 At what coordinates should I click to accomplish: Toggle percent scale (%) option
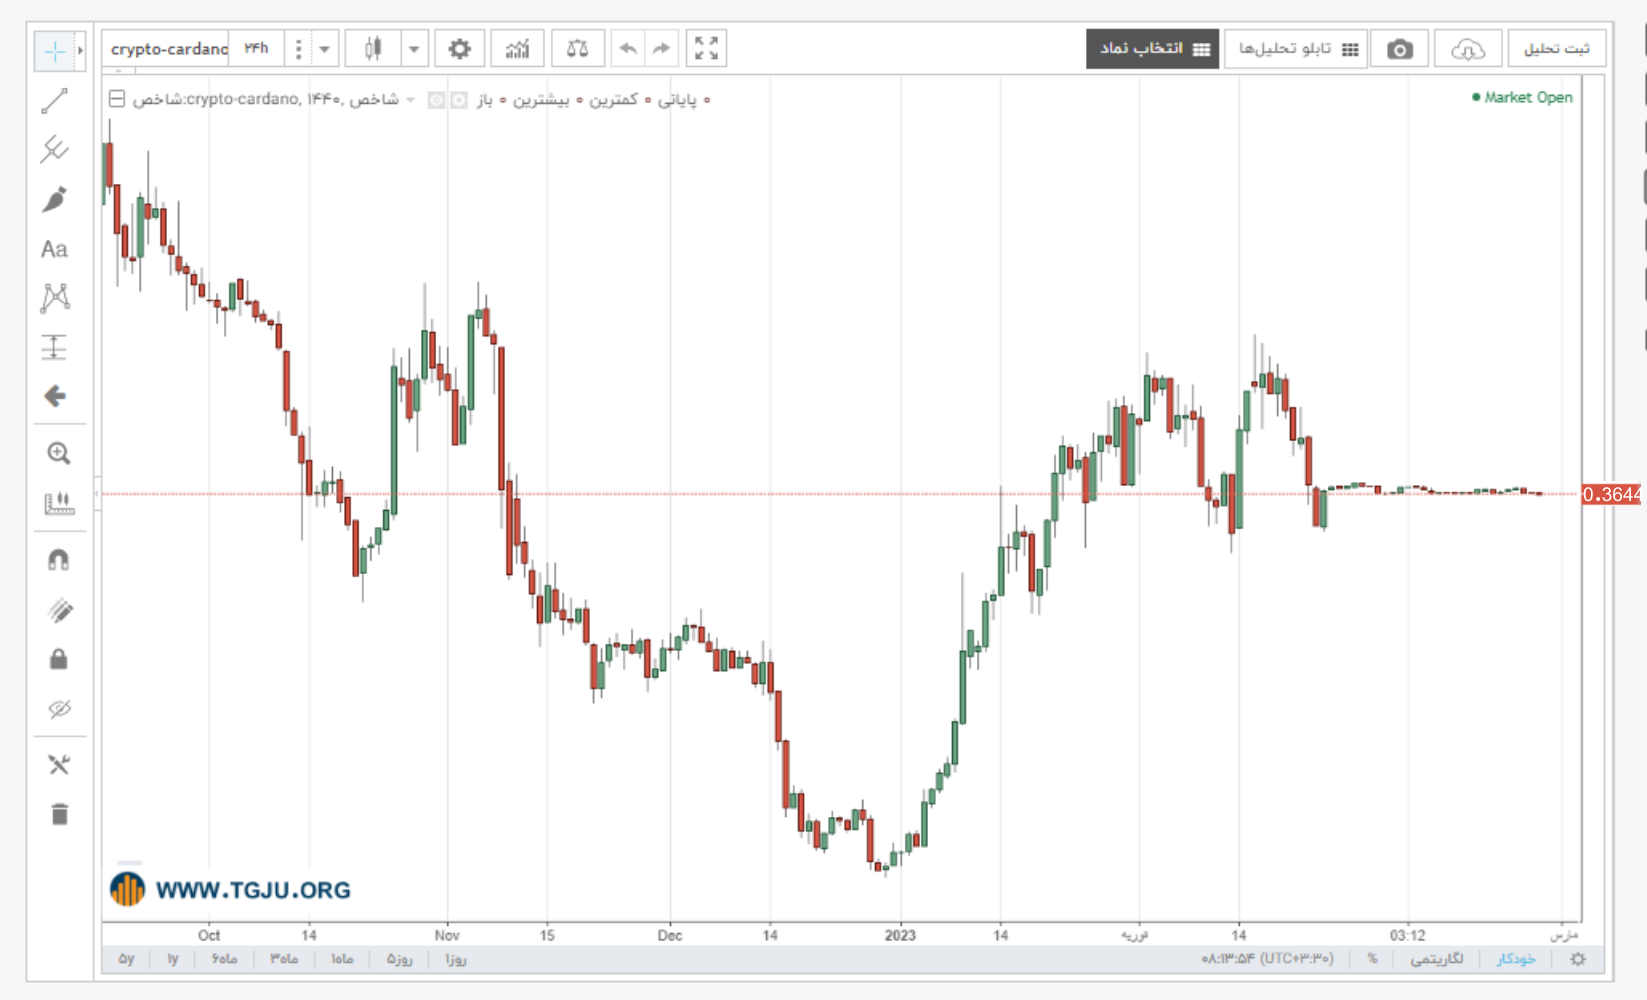point(1372,959)
